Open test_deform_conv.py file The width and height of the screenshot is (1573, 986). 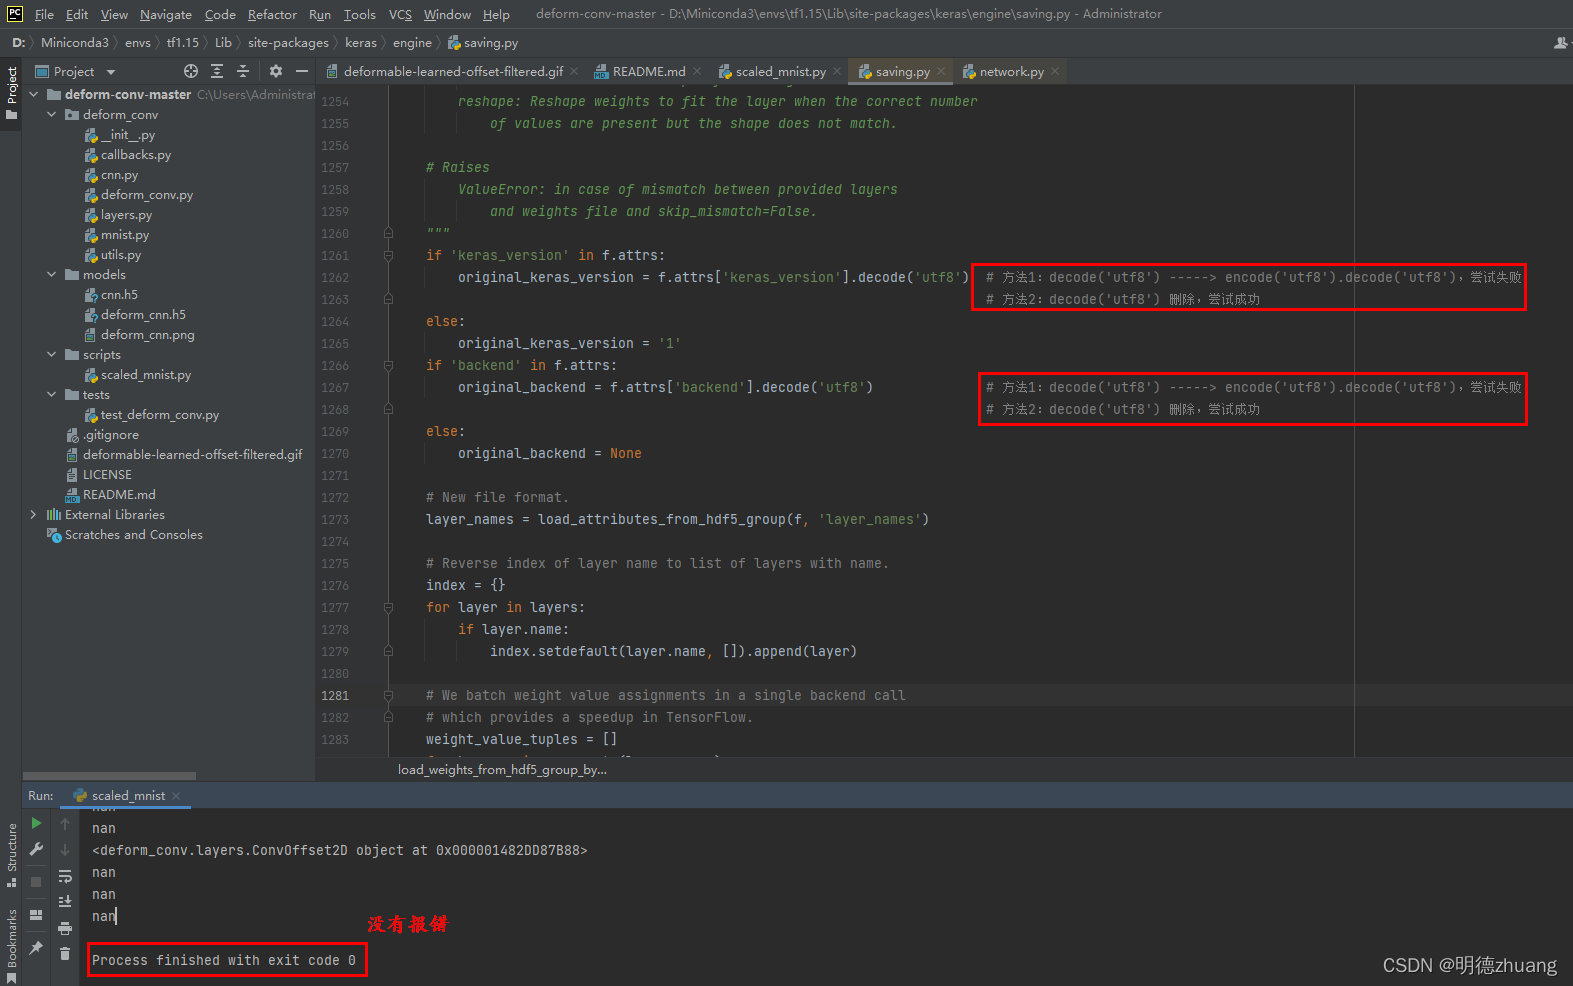[159, 415]
